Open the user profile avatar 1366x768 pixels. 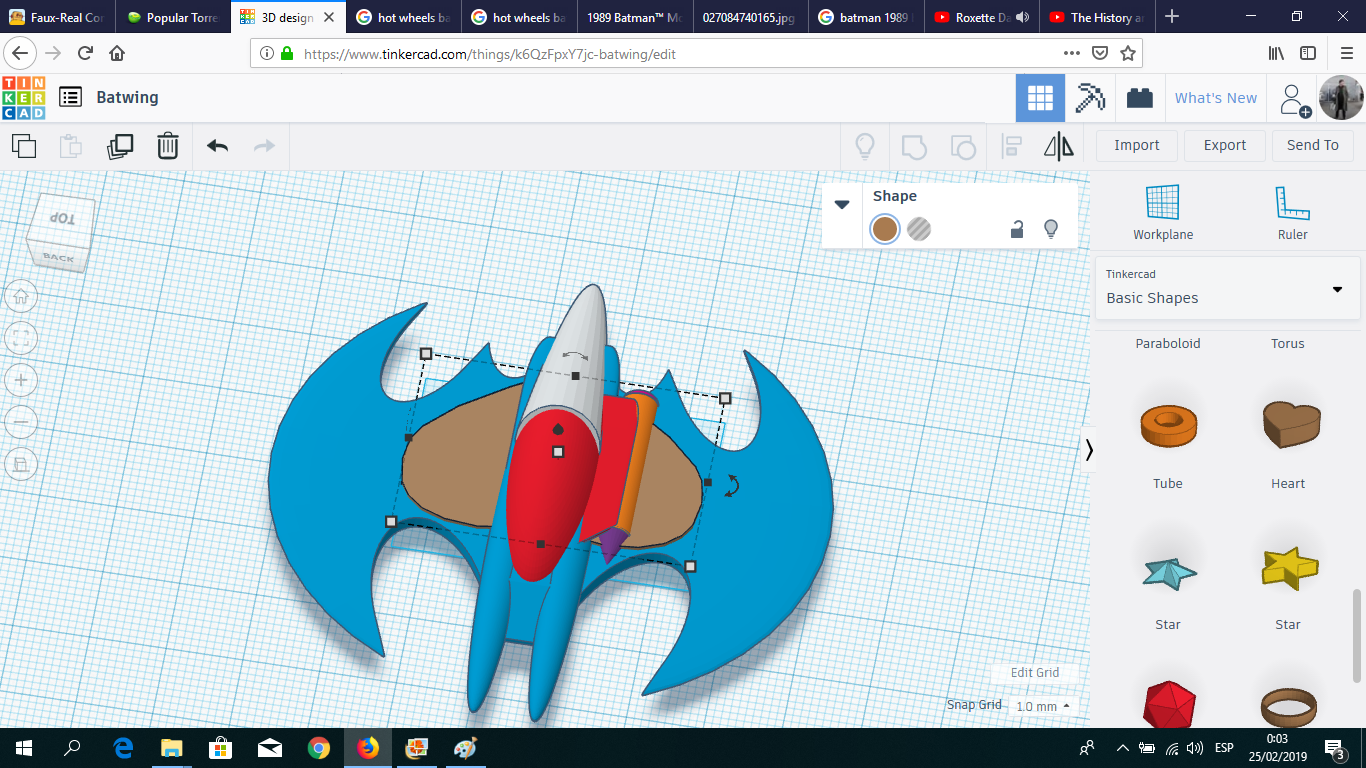(x=1341, y=98)
